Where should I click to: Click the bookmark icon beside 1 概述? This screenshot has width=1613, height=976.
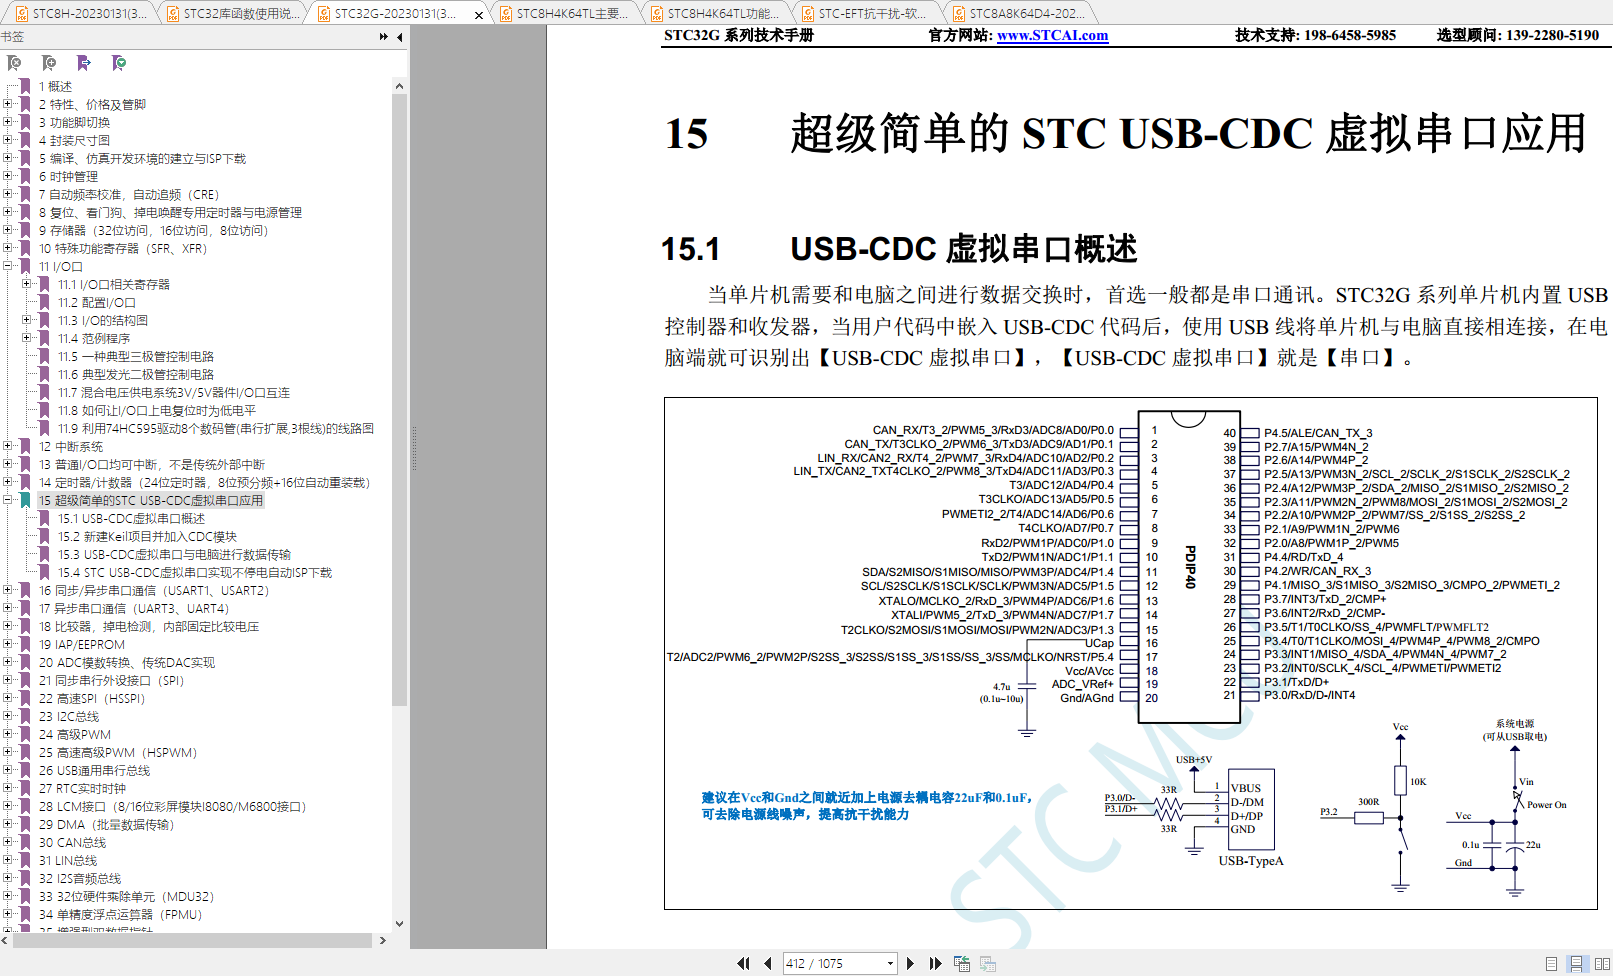[x=26, y=87]
